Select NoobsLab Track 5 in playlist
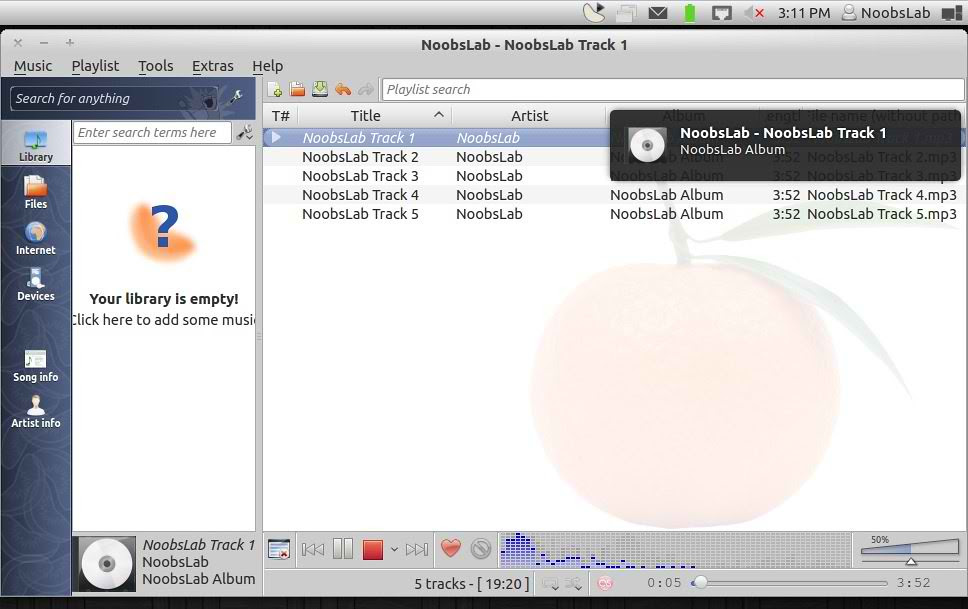 coord(613,214)
